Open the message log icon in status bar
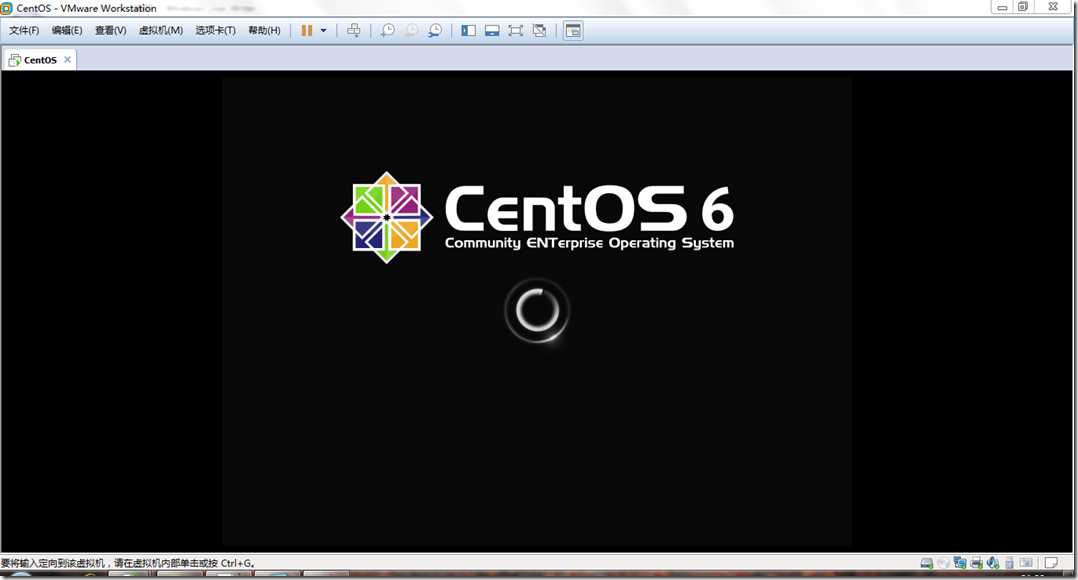 [1051, 563]
